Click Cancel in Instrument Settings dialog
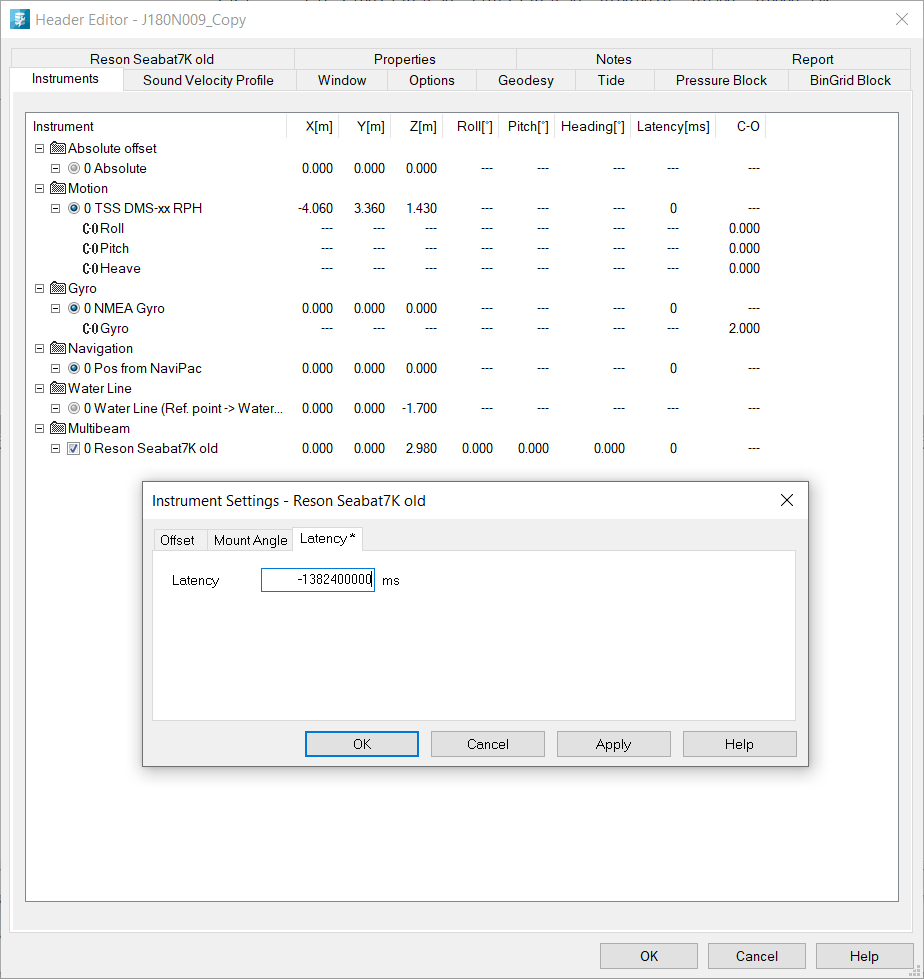Screen dimensions: 924x979 pyautogui.click(x=488, y=744)
